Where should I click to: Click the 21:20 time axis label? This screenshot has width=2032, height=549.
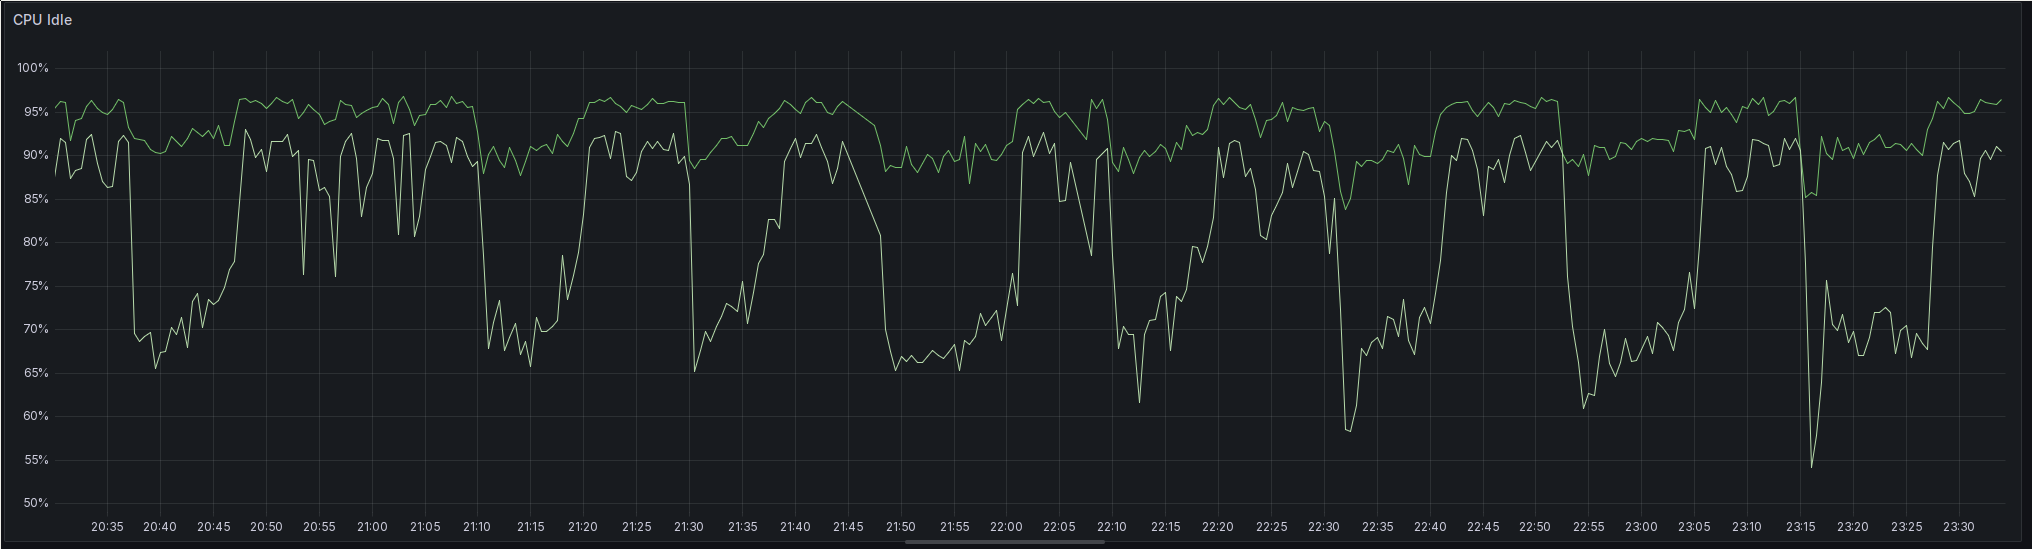click(x=583, y=527)
